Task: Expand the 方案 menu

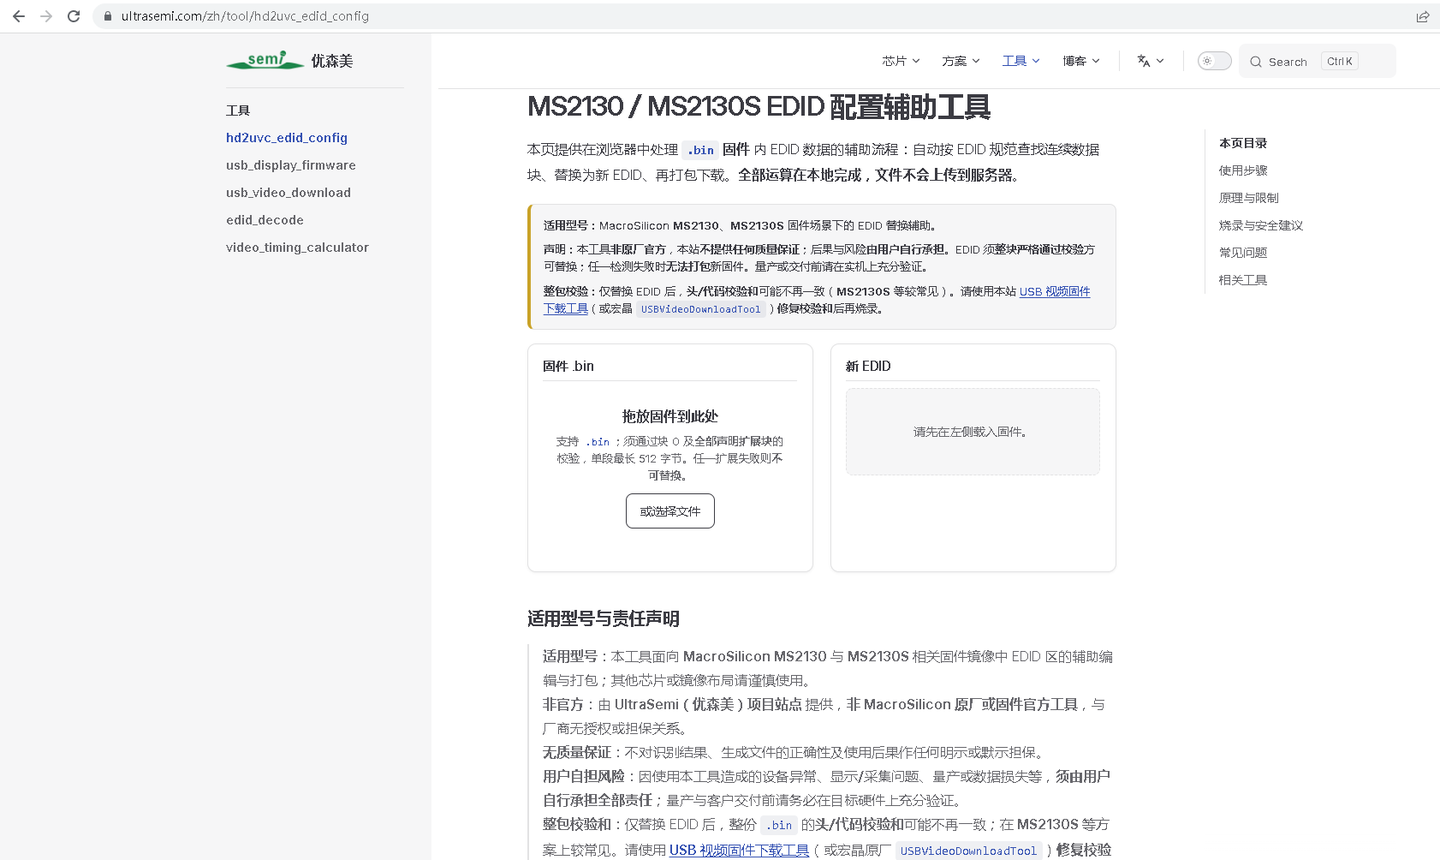Action: coord(960,61)
